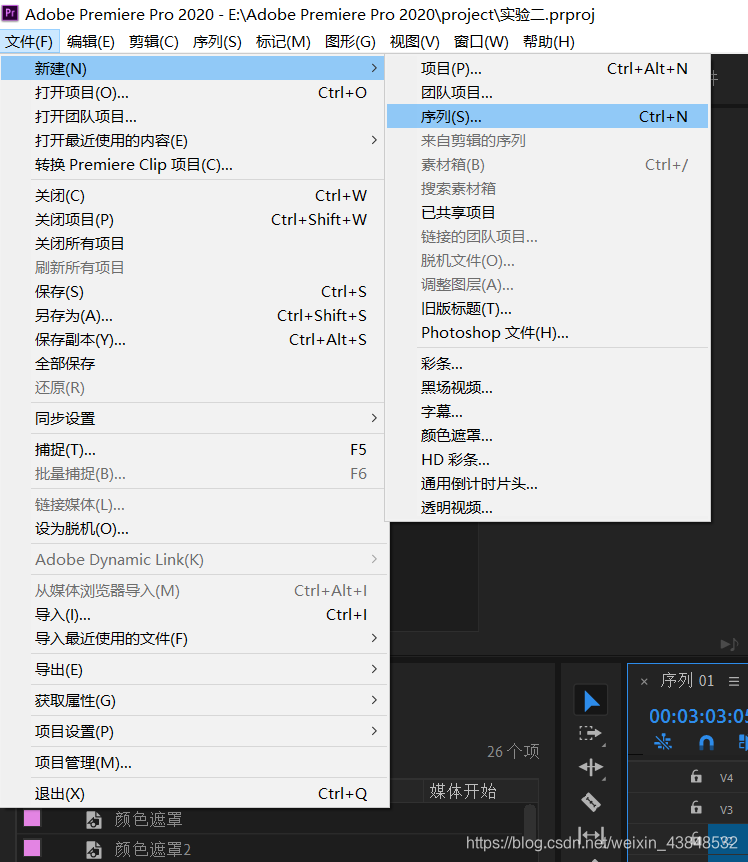
Task: Create new 彩条...
Action: pos(547,363)
